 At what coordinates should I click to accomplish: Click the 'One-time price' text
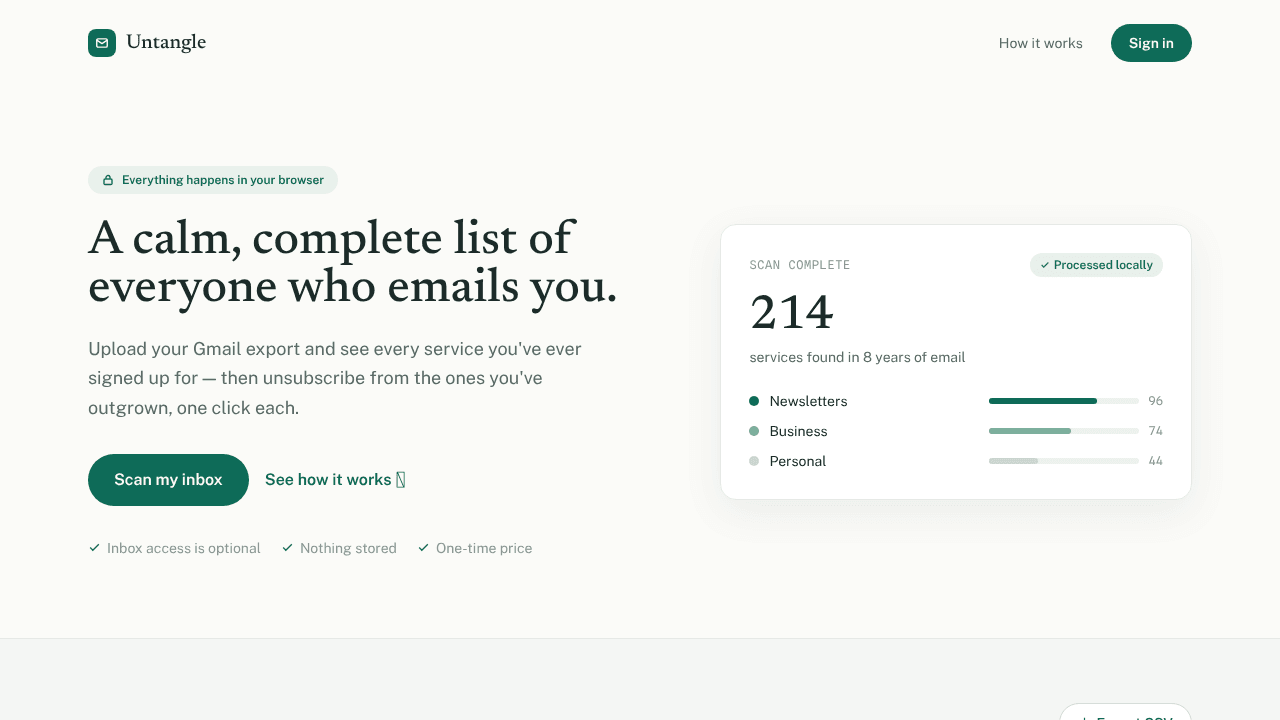click(x=484, y=548)
